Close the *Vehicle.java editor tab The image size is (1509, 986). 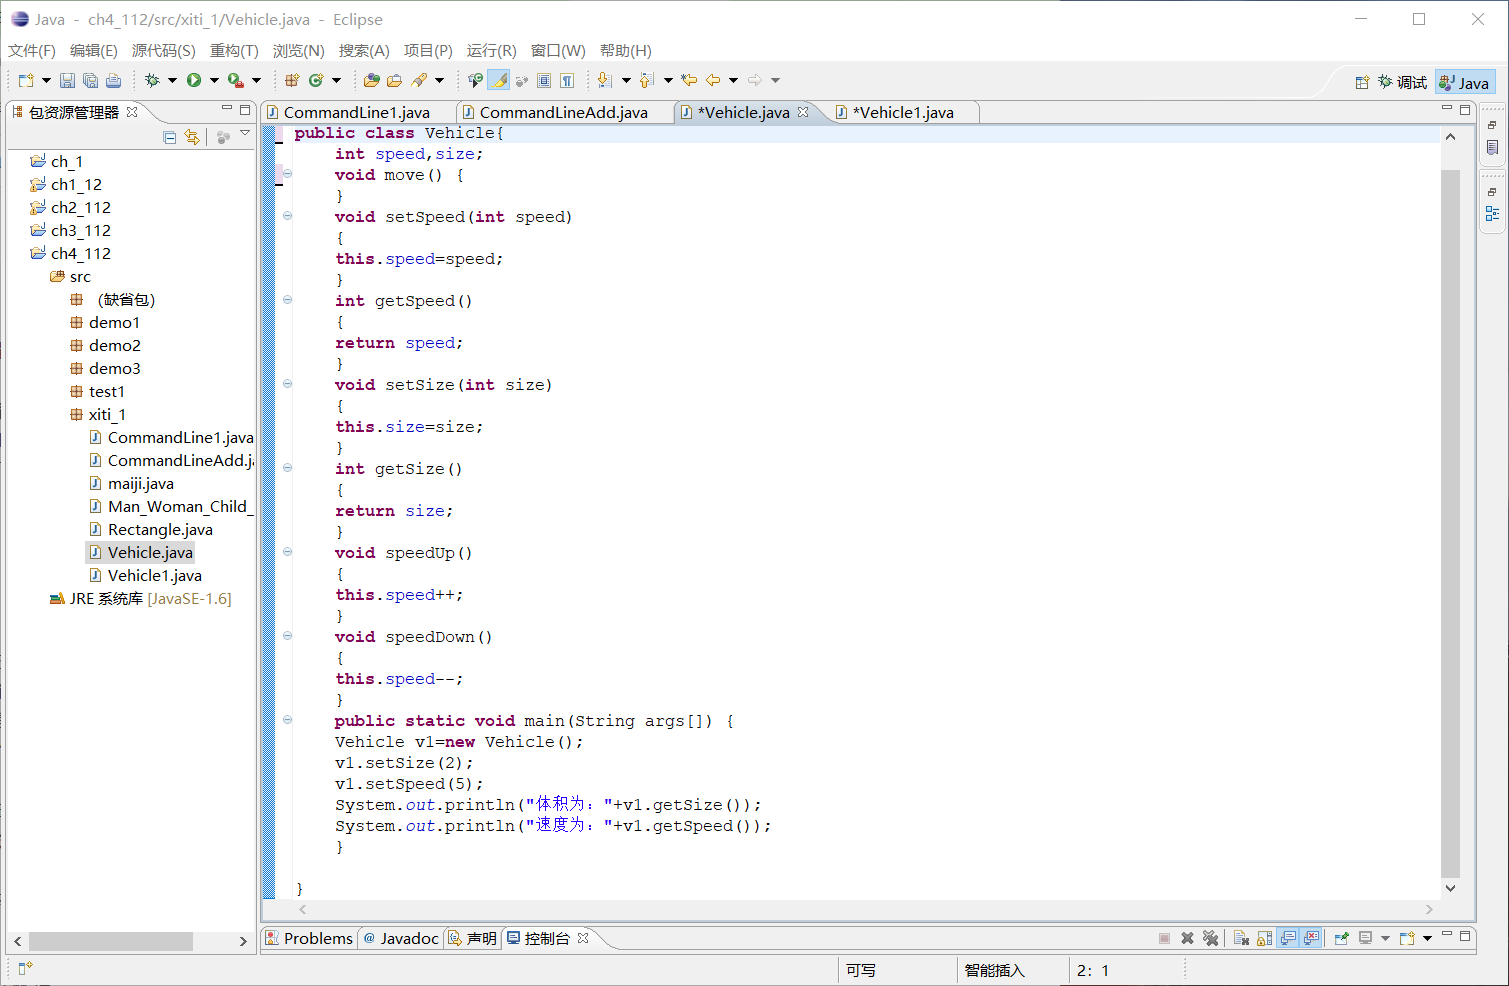(803, 112)
